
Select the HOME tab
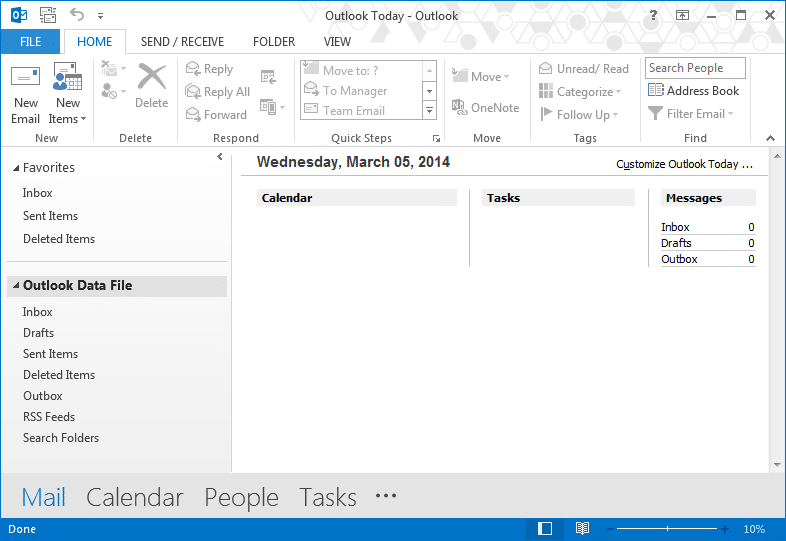tap(94, 42)
